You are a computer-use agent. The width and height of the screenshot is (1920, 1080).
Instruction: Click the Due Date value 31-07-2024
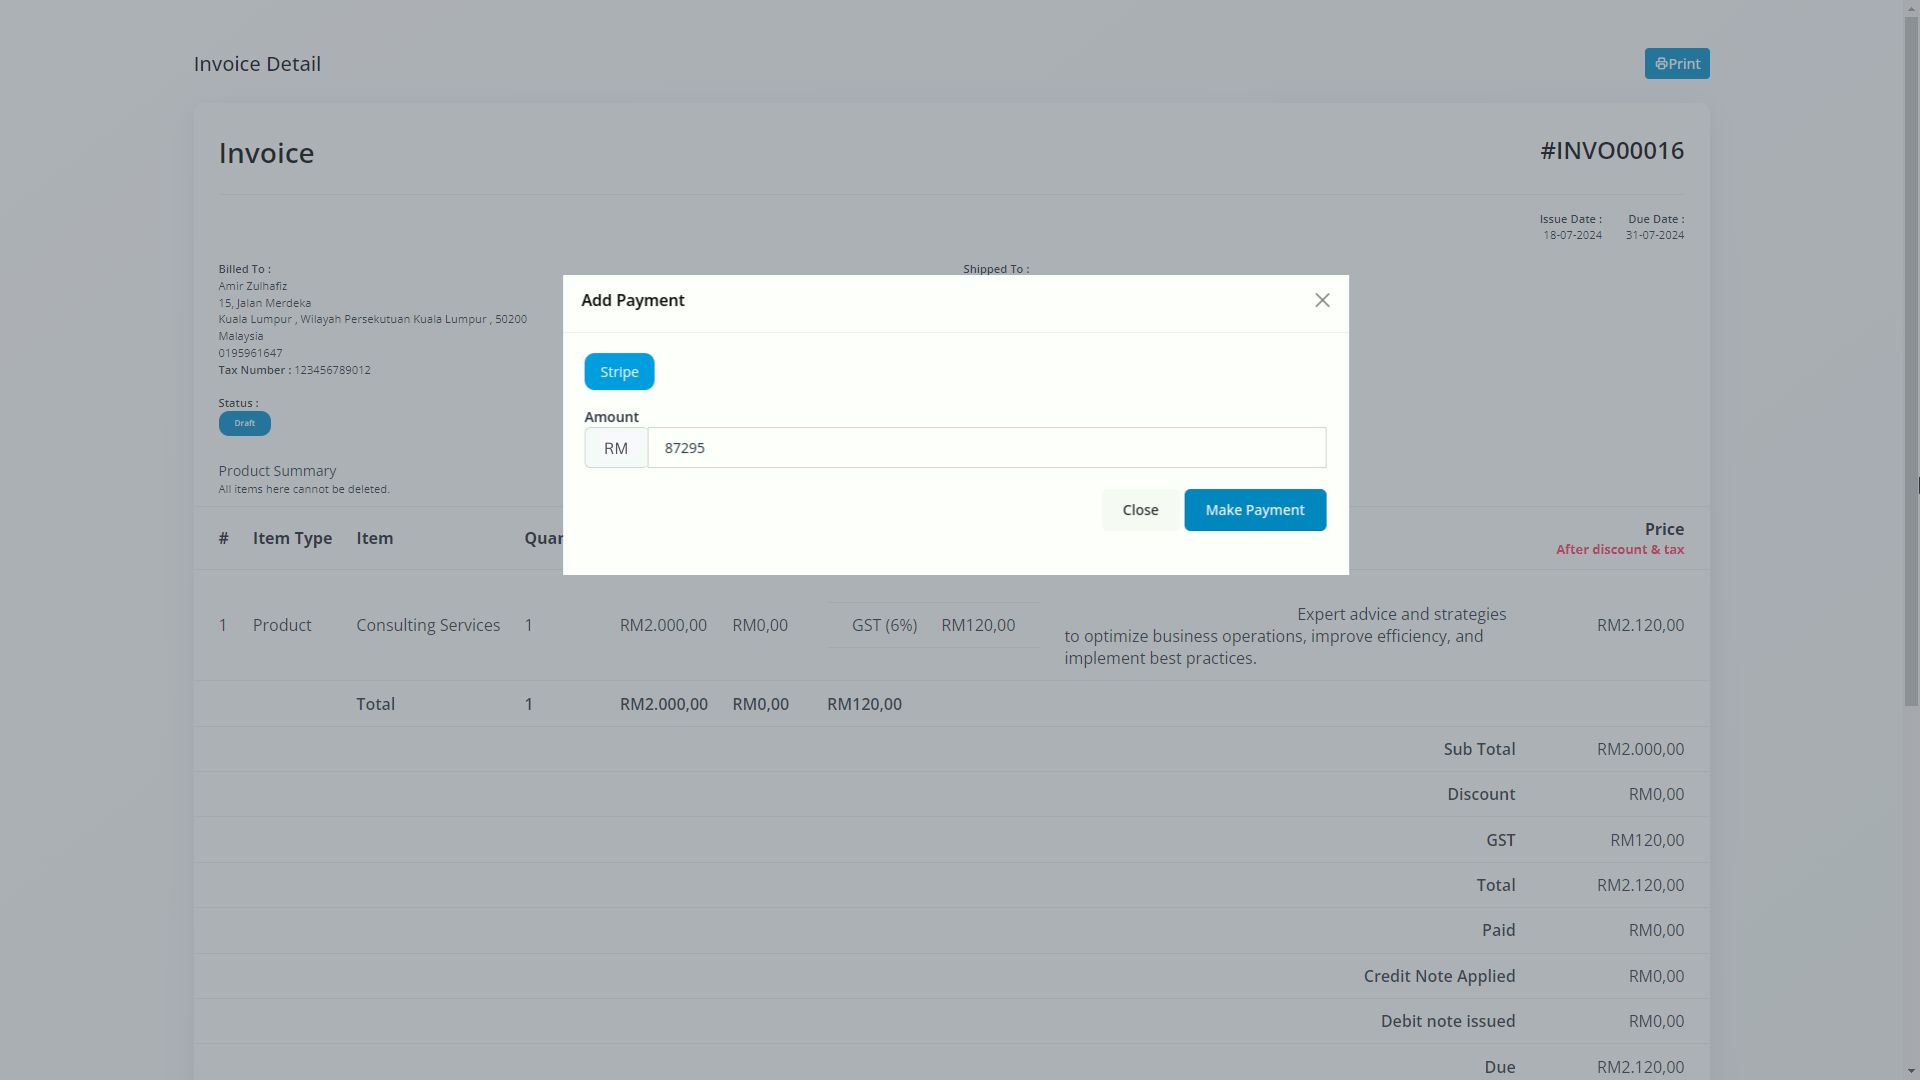[1654, 235]
